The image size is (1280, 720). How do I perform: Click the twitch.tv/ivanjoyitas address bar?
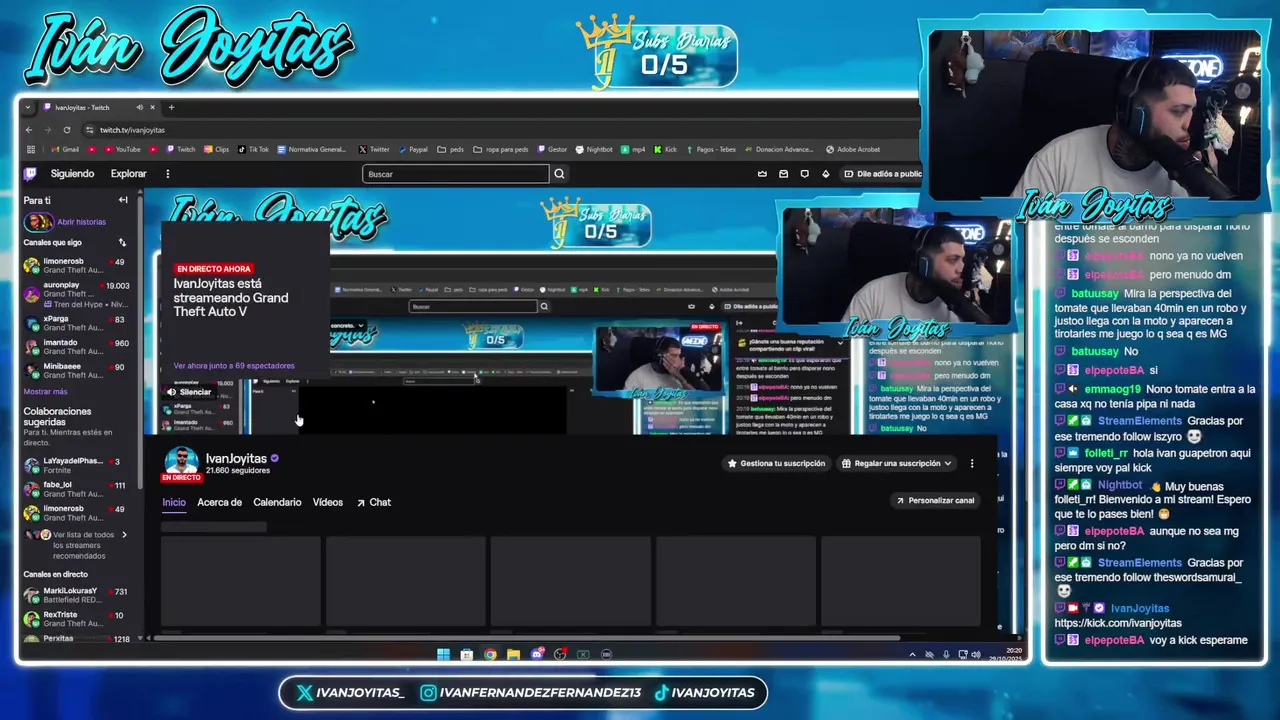pyautogui.click(x=132, y=130)
